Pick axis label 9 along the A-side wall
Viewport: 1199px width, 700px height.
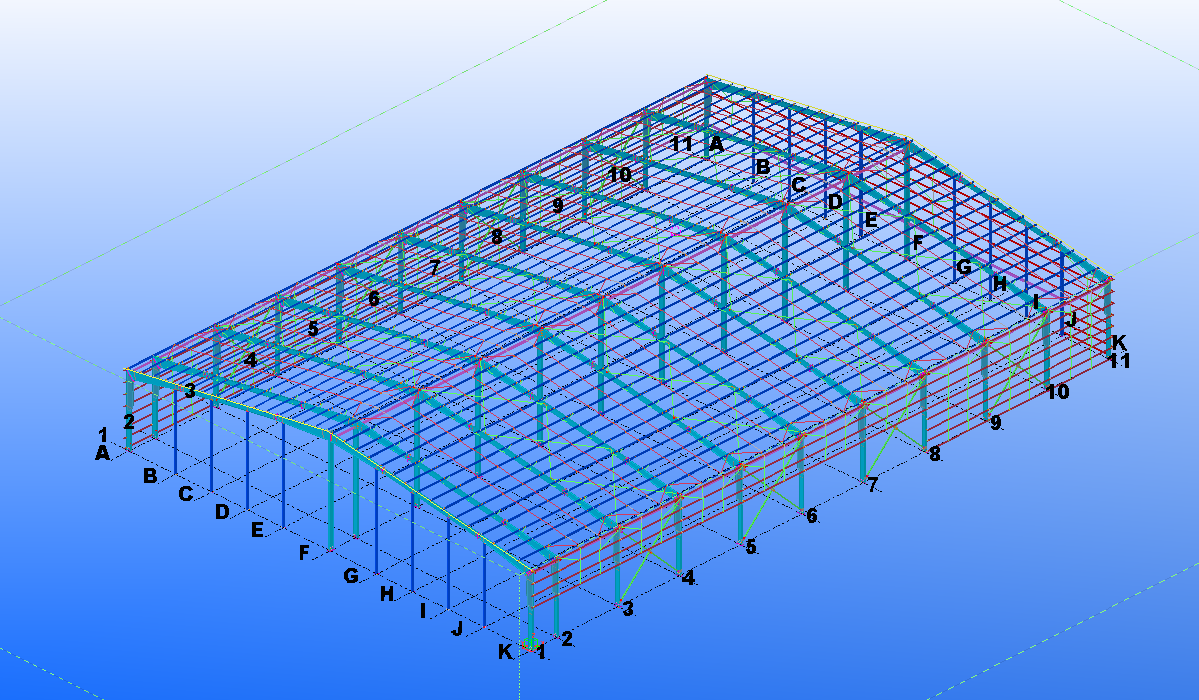tap(557, 205)
